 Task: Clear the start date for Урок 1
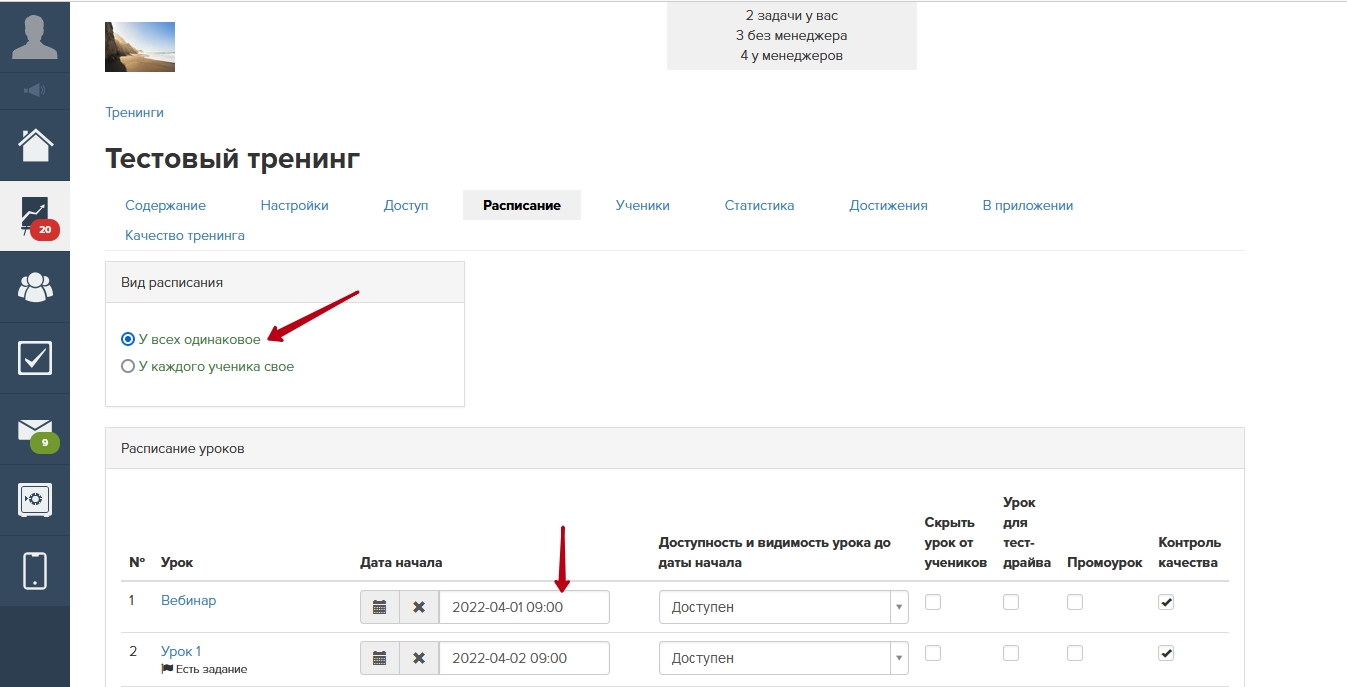(419, 658)
